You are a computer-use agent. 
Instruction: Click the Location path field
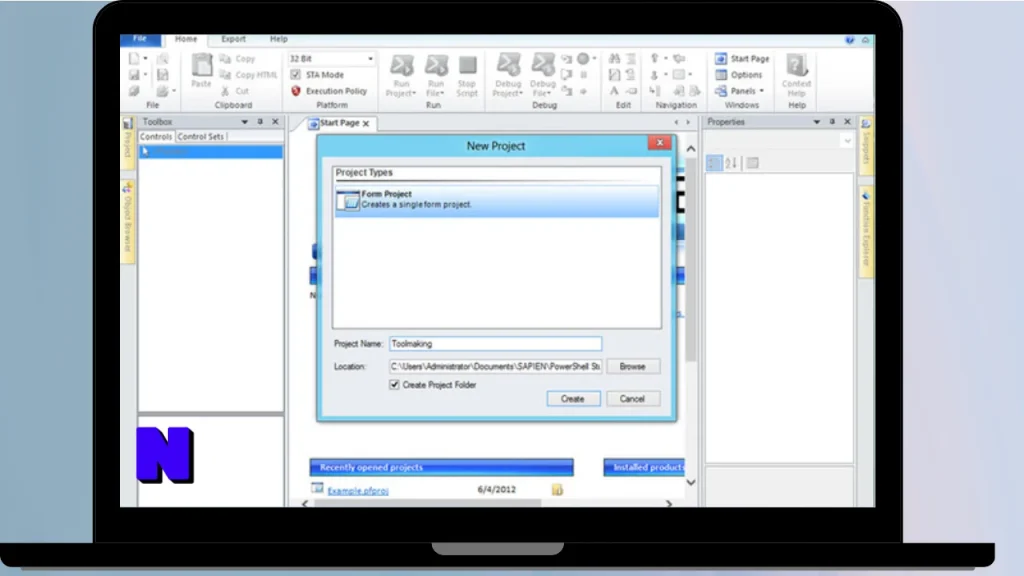(x=496, y=367)
